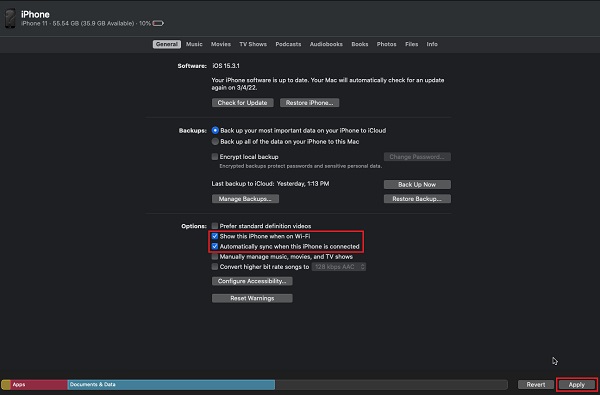Viewport: 600px width, 395px height.
Task: Click Documents & Data storage segment
Action: (171, 385)
